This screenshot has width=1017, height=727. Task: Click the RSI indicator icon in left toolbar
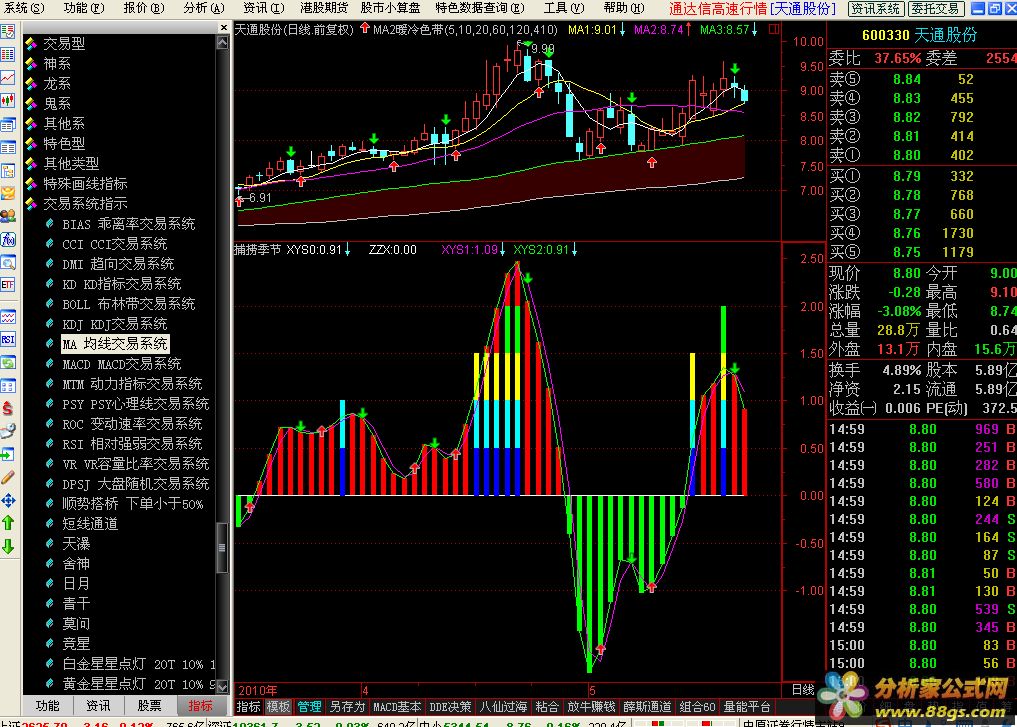tap(8, 339)
